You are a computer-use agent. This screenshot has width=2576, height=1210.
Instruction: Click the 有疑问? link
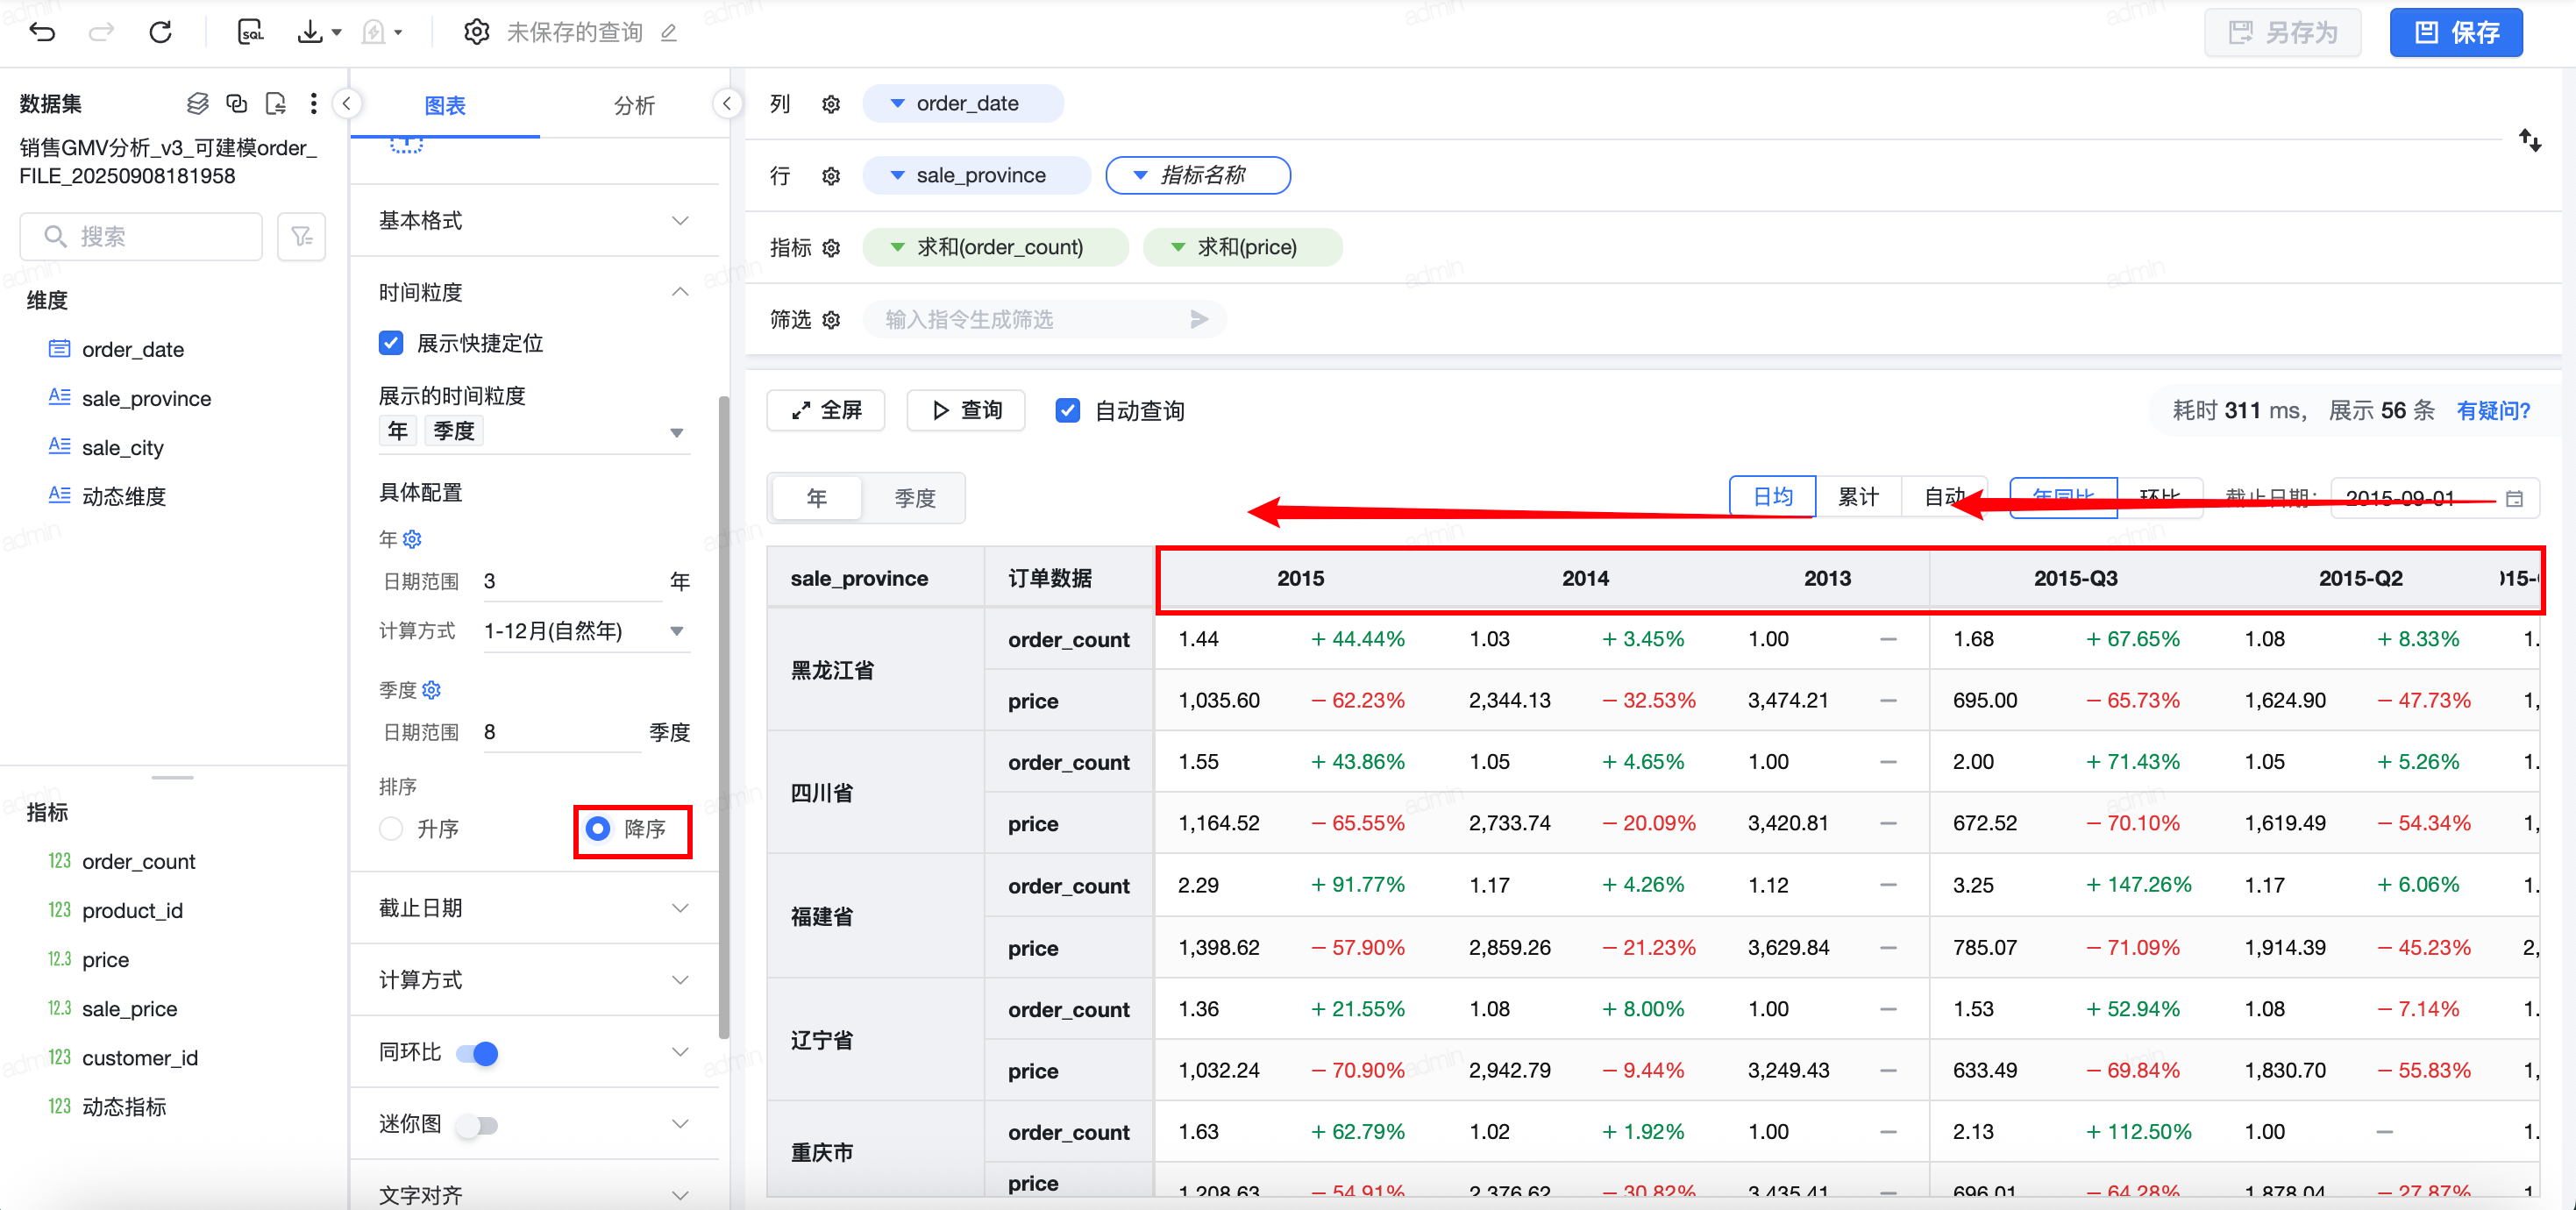pos(2492,410)
